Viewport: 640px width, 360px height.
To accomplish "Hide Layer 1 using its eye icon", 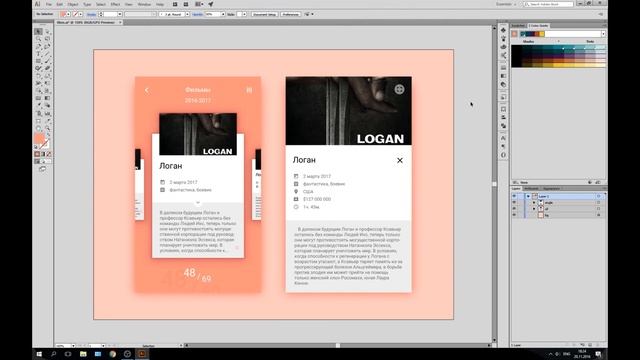I will pyautogui.click(x=514, y=196).
